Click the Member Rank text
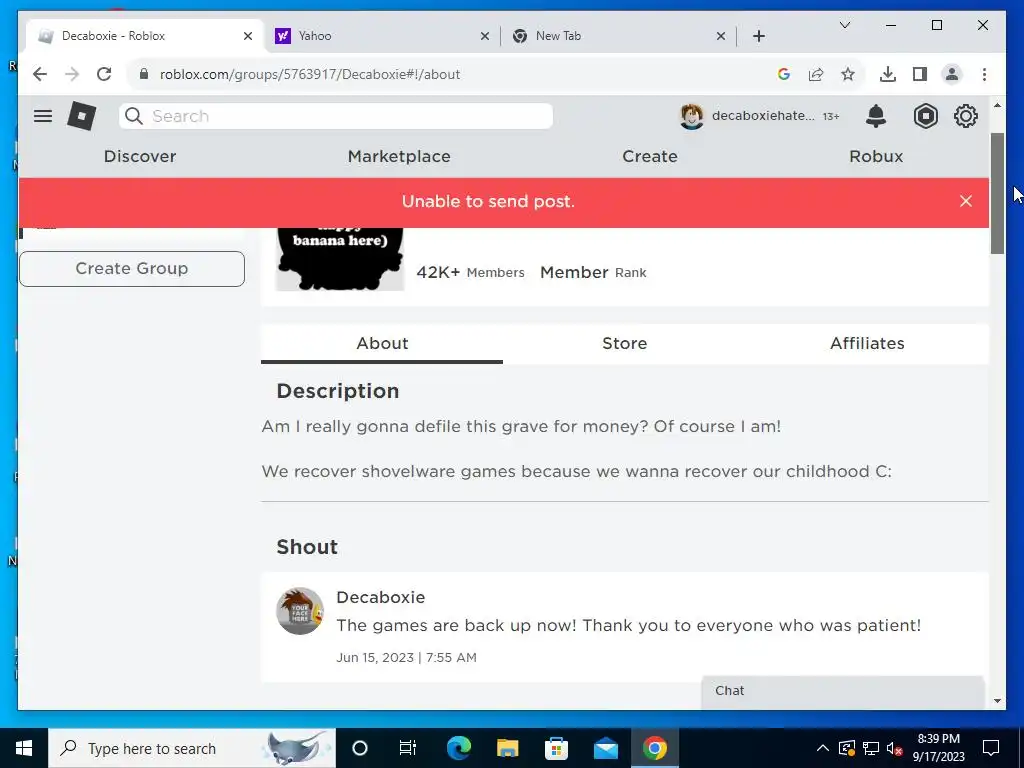1024x768 pixels. pyautogui.click(x=593, y=272)
